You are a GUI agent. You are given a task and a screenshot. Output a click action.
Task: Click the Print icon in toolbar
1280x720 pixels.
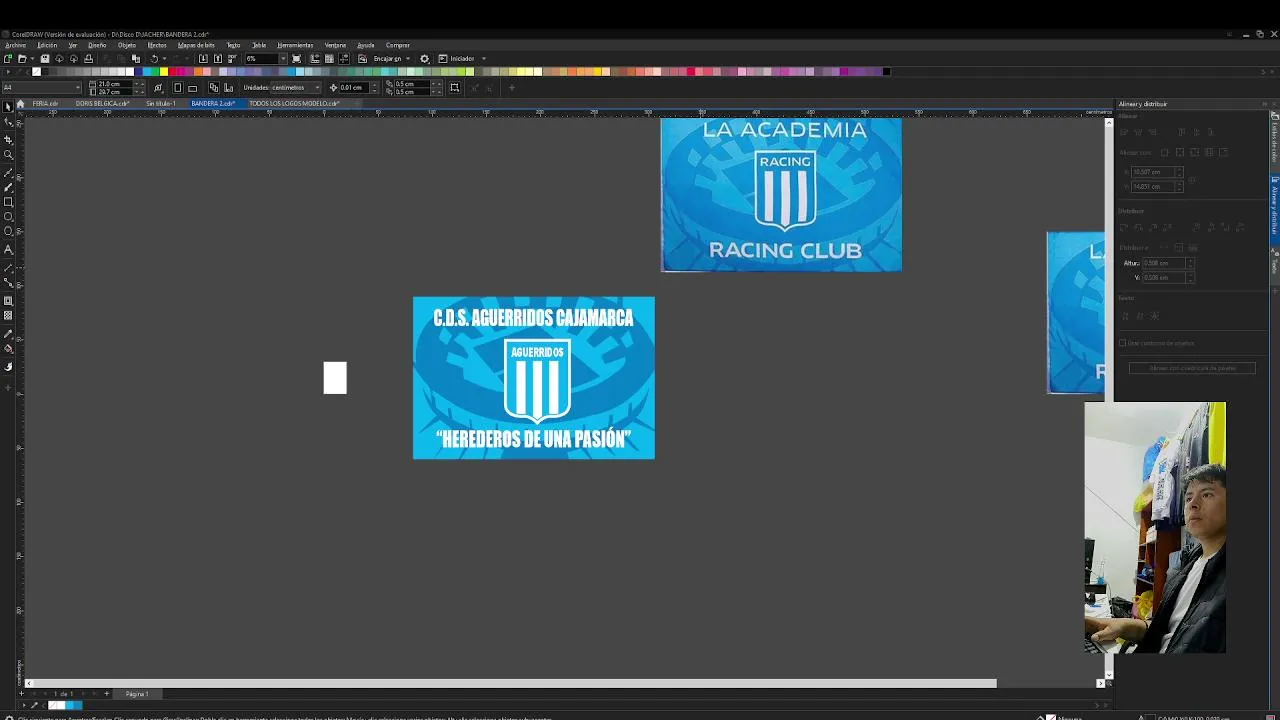click(x=89, y=58)
